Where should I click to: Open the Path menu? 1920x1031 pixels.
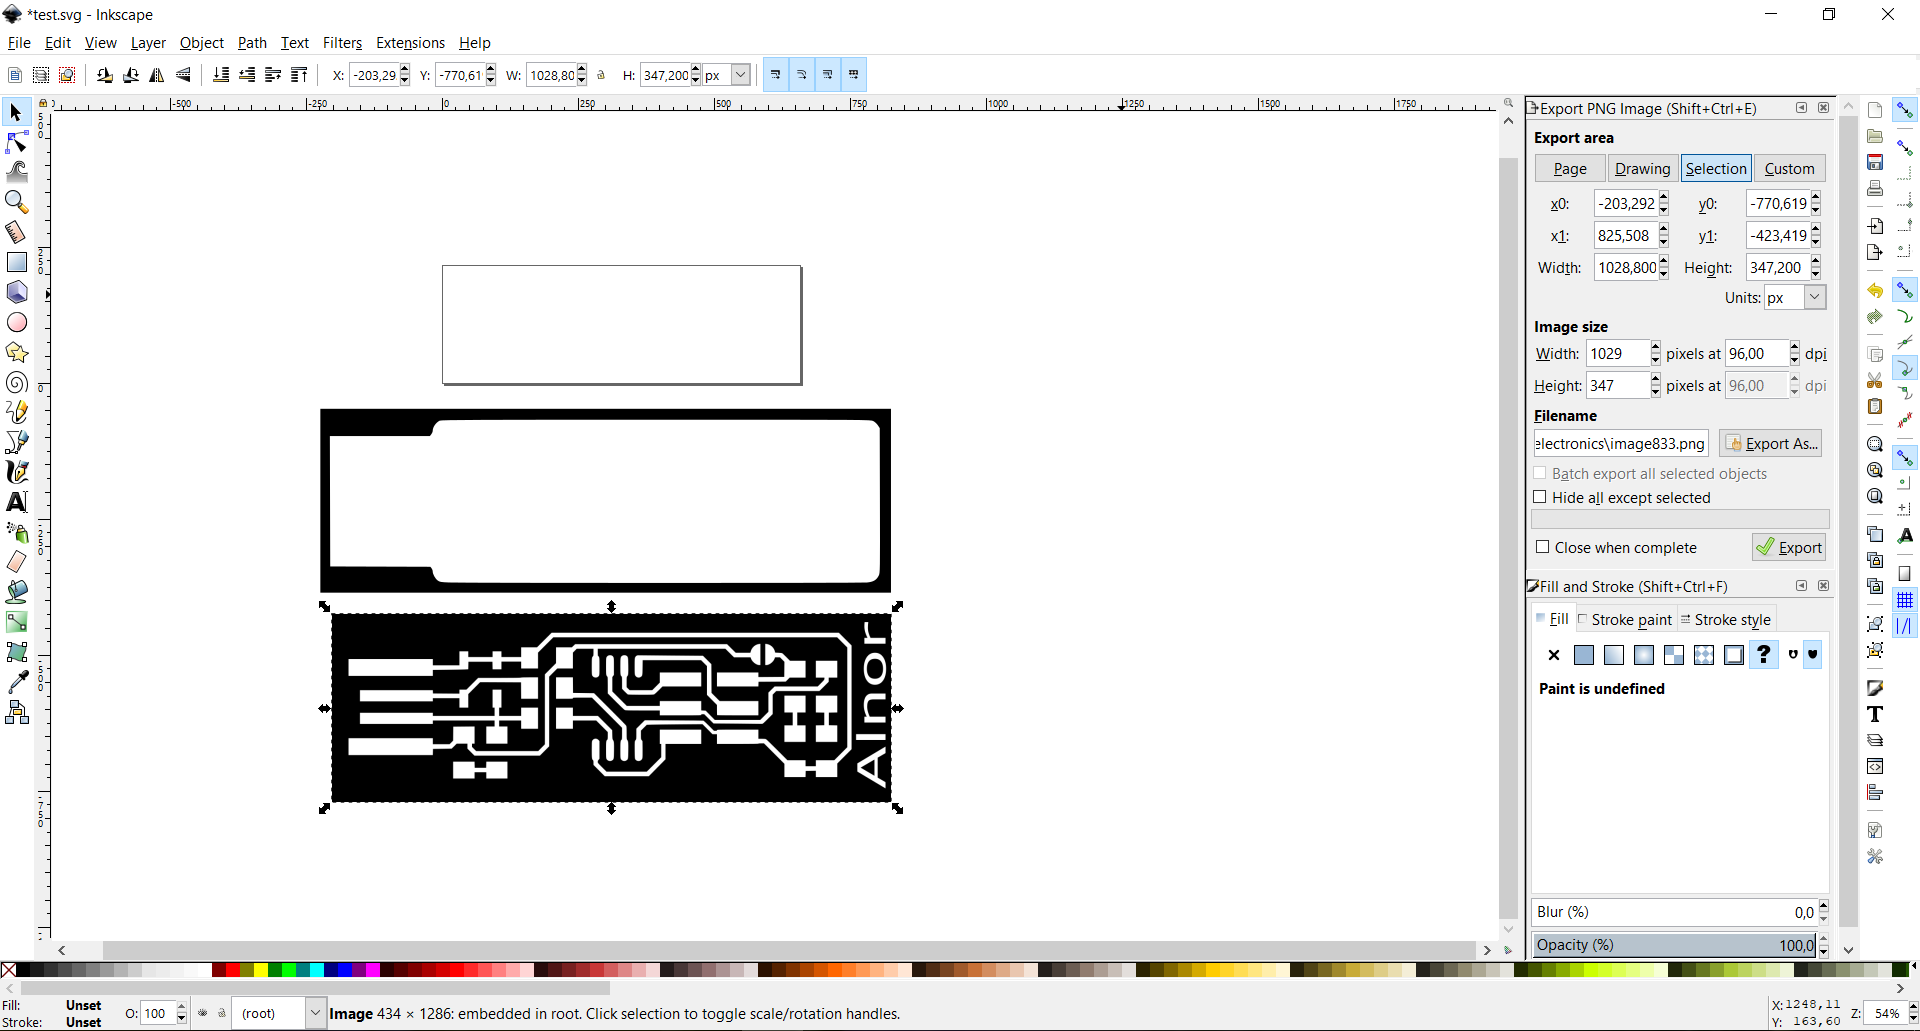coord(252,43)
